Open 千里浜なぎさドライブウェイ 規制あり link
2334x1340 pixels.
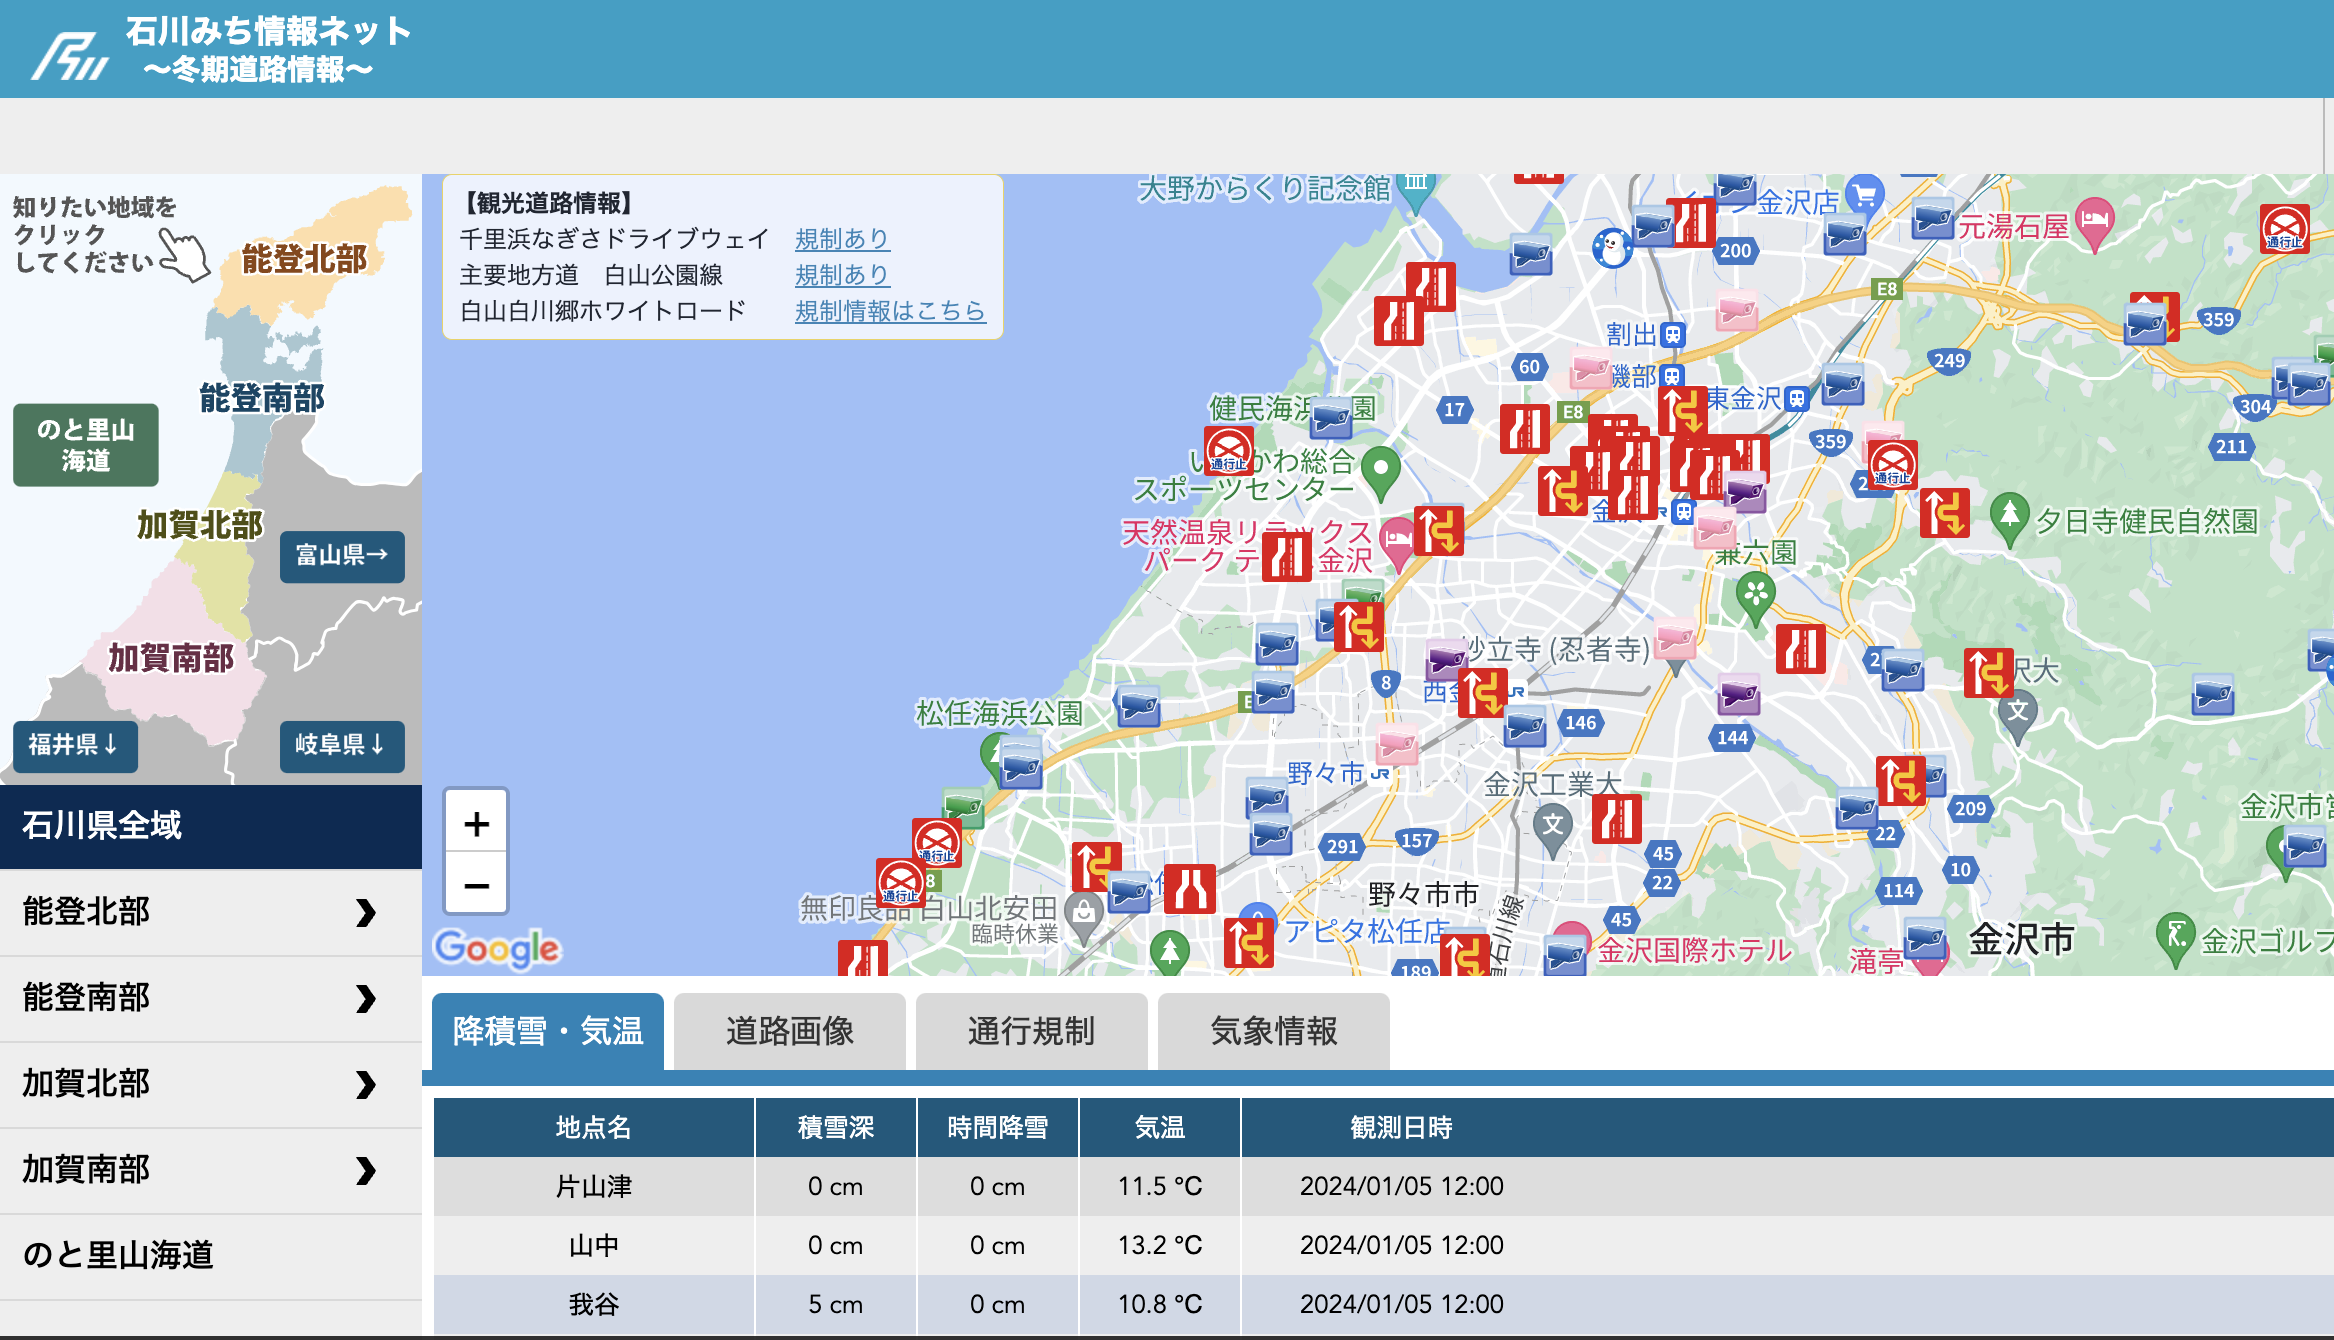coord(841,239)
